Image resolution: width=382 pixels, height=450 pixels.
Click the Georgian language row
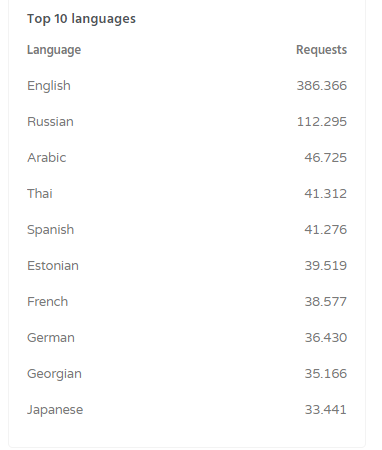(x=187, y=374)
